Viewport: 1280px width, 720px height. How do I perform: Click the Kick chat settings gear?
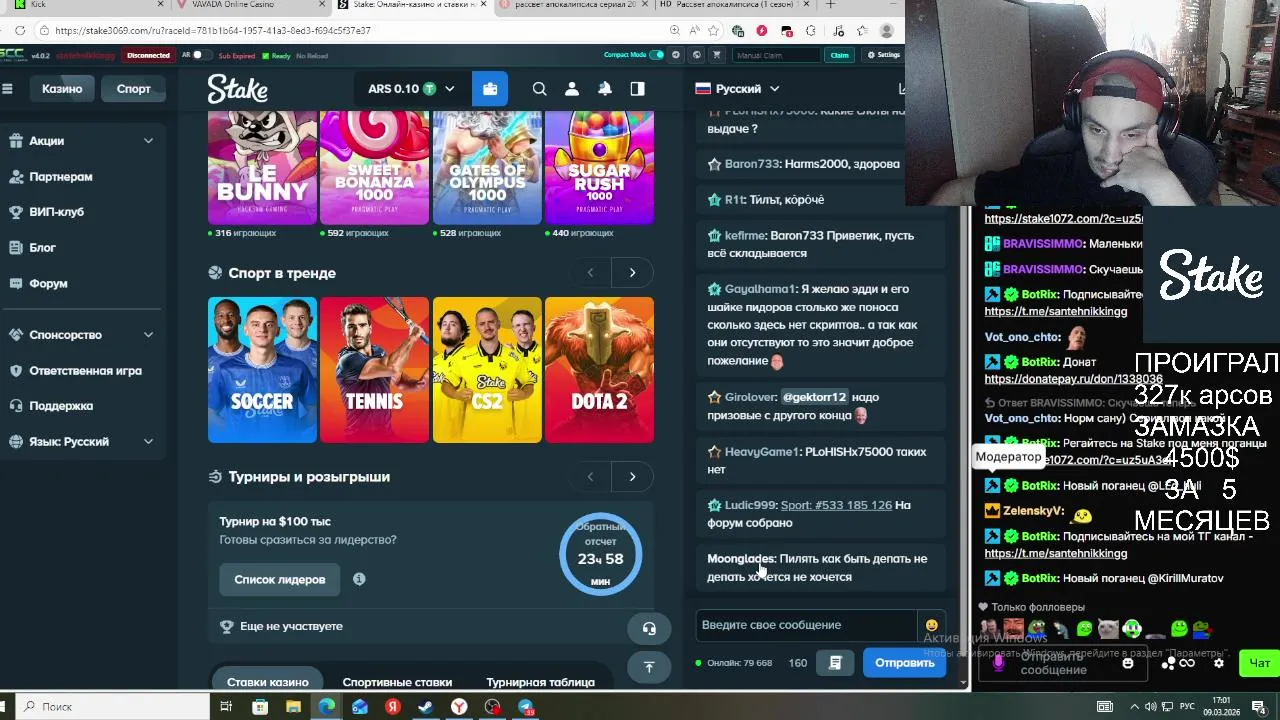point(1218,663)
